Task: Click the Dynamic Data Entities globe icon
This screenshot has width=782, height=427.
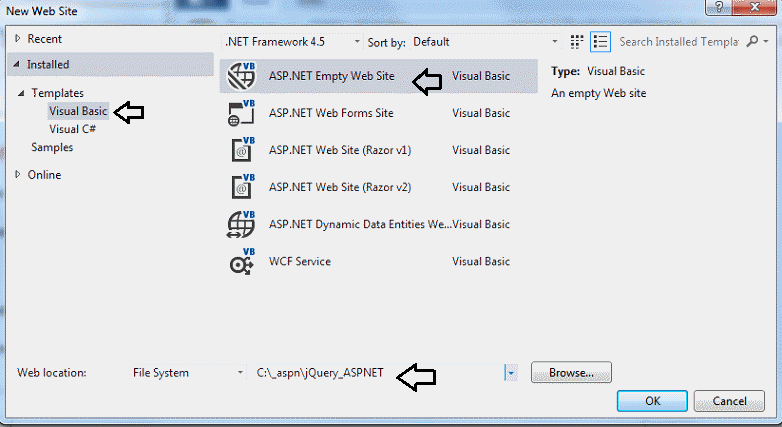Action: point(241,224)
